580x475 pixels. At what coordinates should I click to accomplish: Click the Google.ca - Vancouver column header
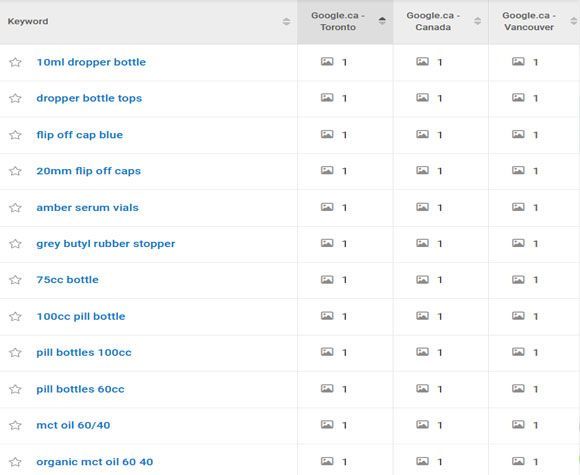(x=529, y=21)
